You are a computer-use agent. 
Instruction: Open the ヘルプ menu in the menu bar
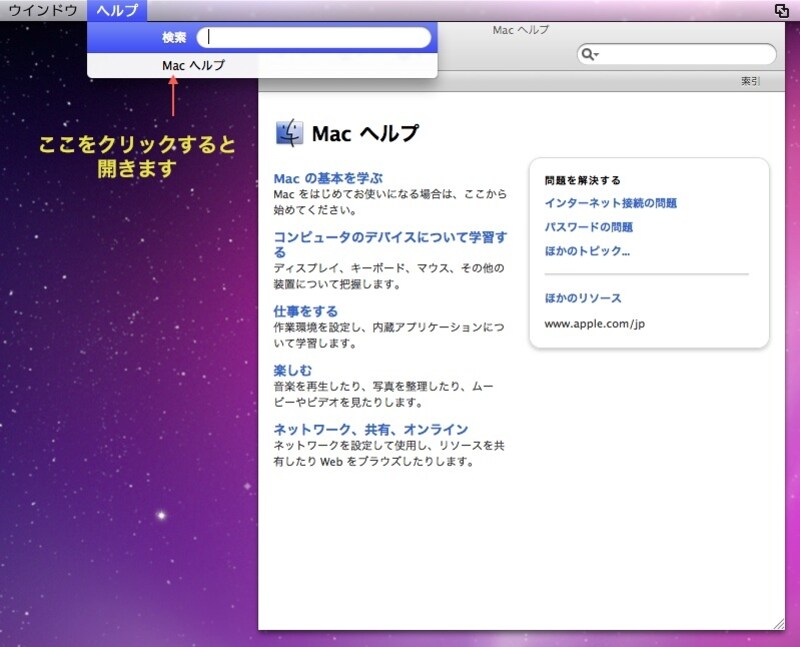[x=118, y=8]
